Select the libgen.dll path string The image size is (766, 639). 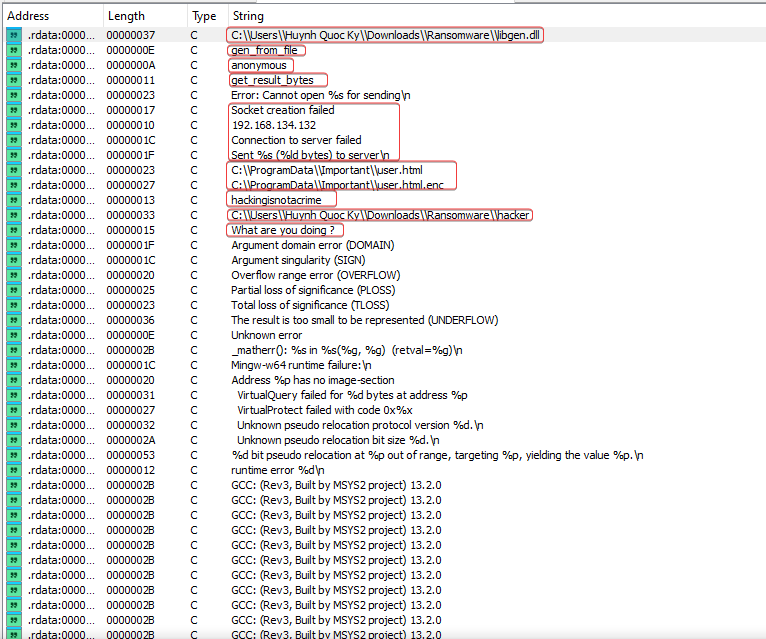385,35
